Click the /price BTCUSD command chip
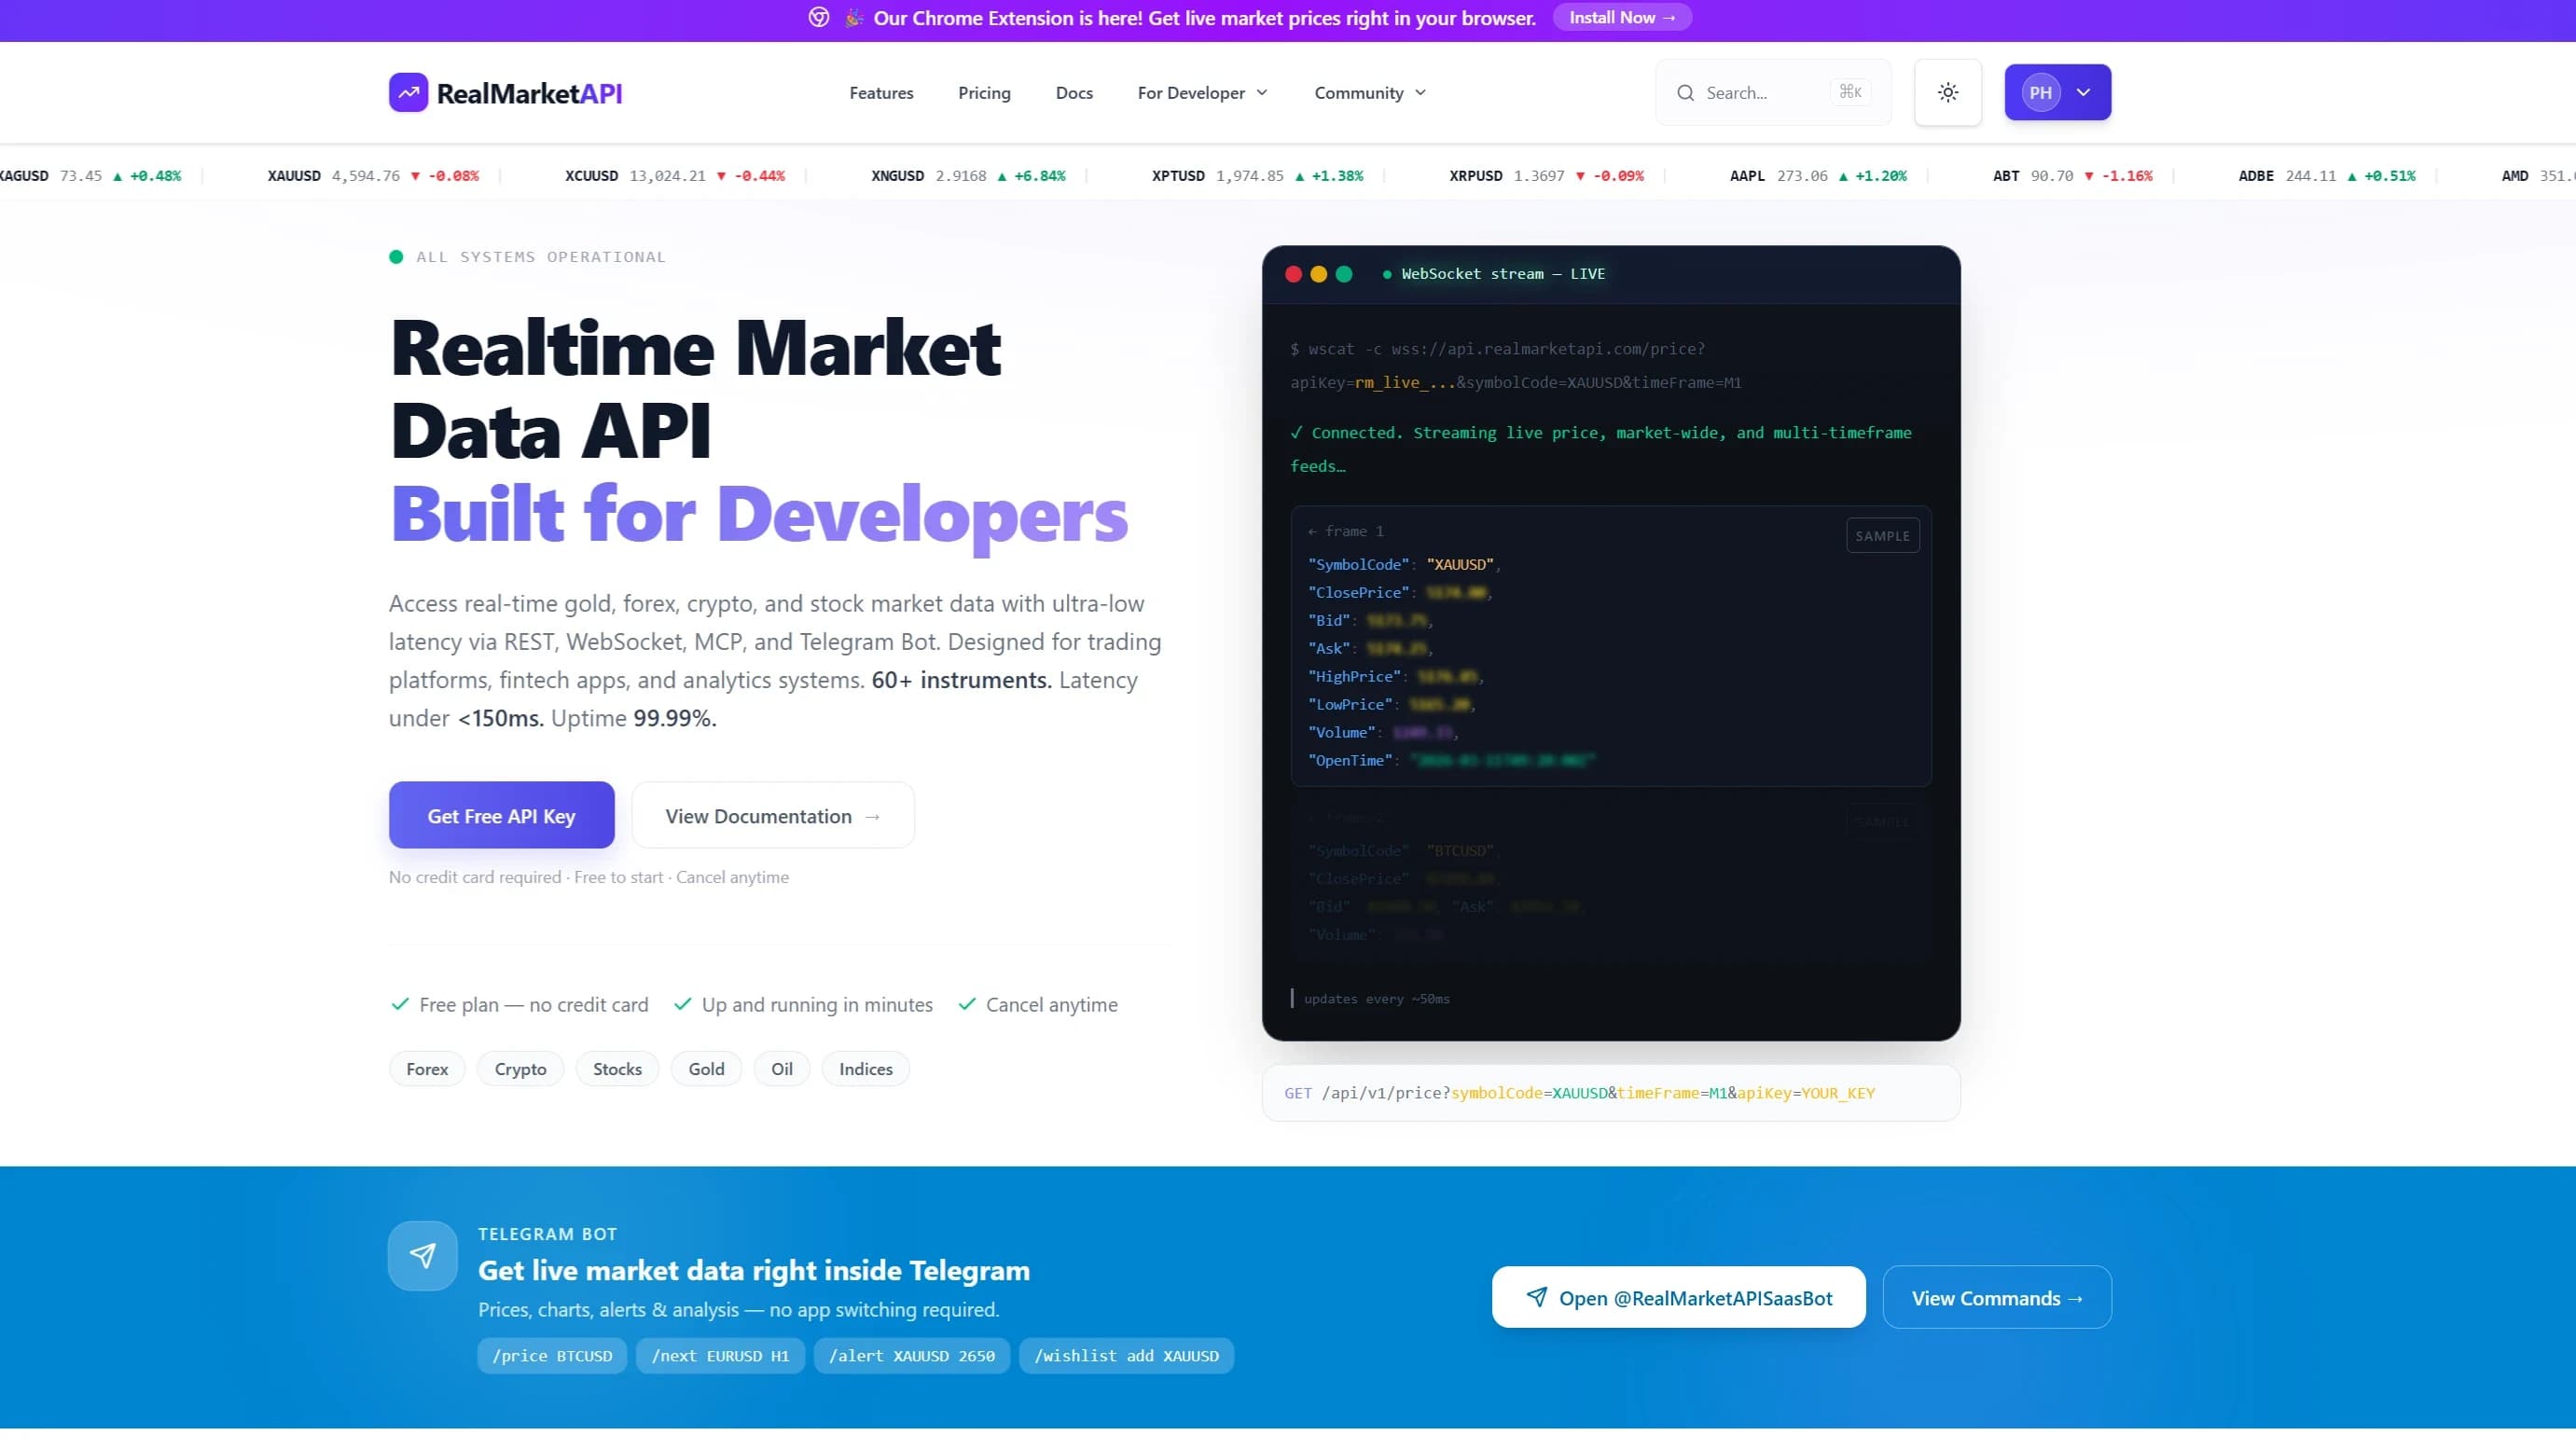 [552, 1355]
